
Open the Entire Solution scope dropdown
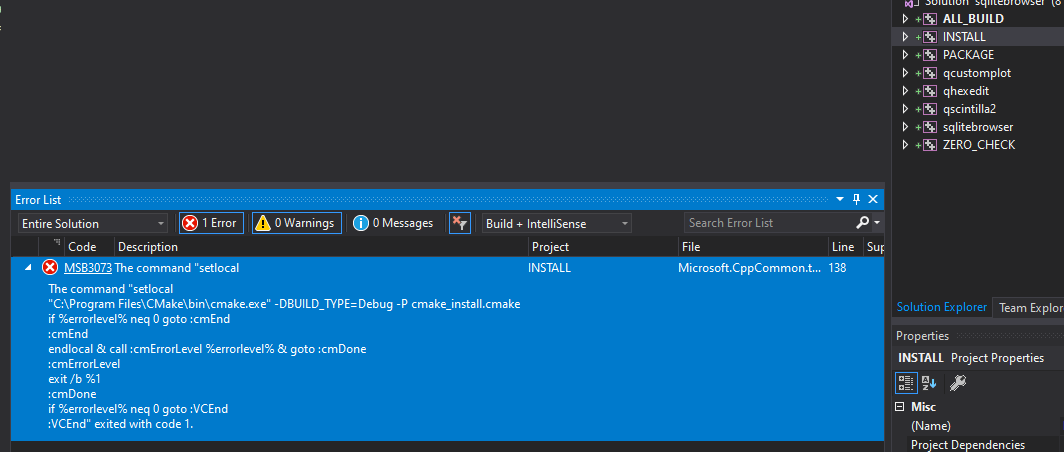pyautogui.click(x=92, y=223)
